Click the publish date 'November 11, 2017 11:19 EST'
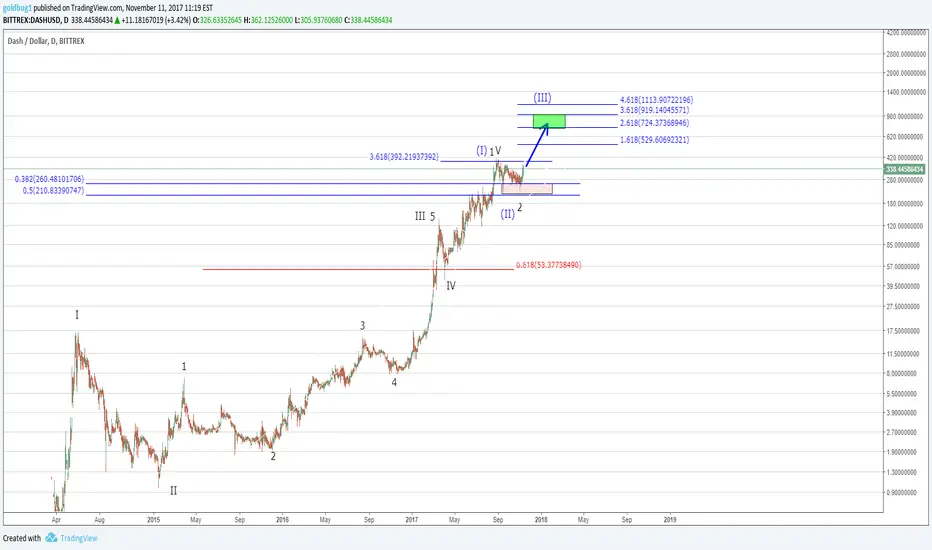This screenshot has height=550, width=932. [x=169, y=8]
